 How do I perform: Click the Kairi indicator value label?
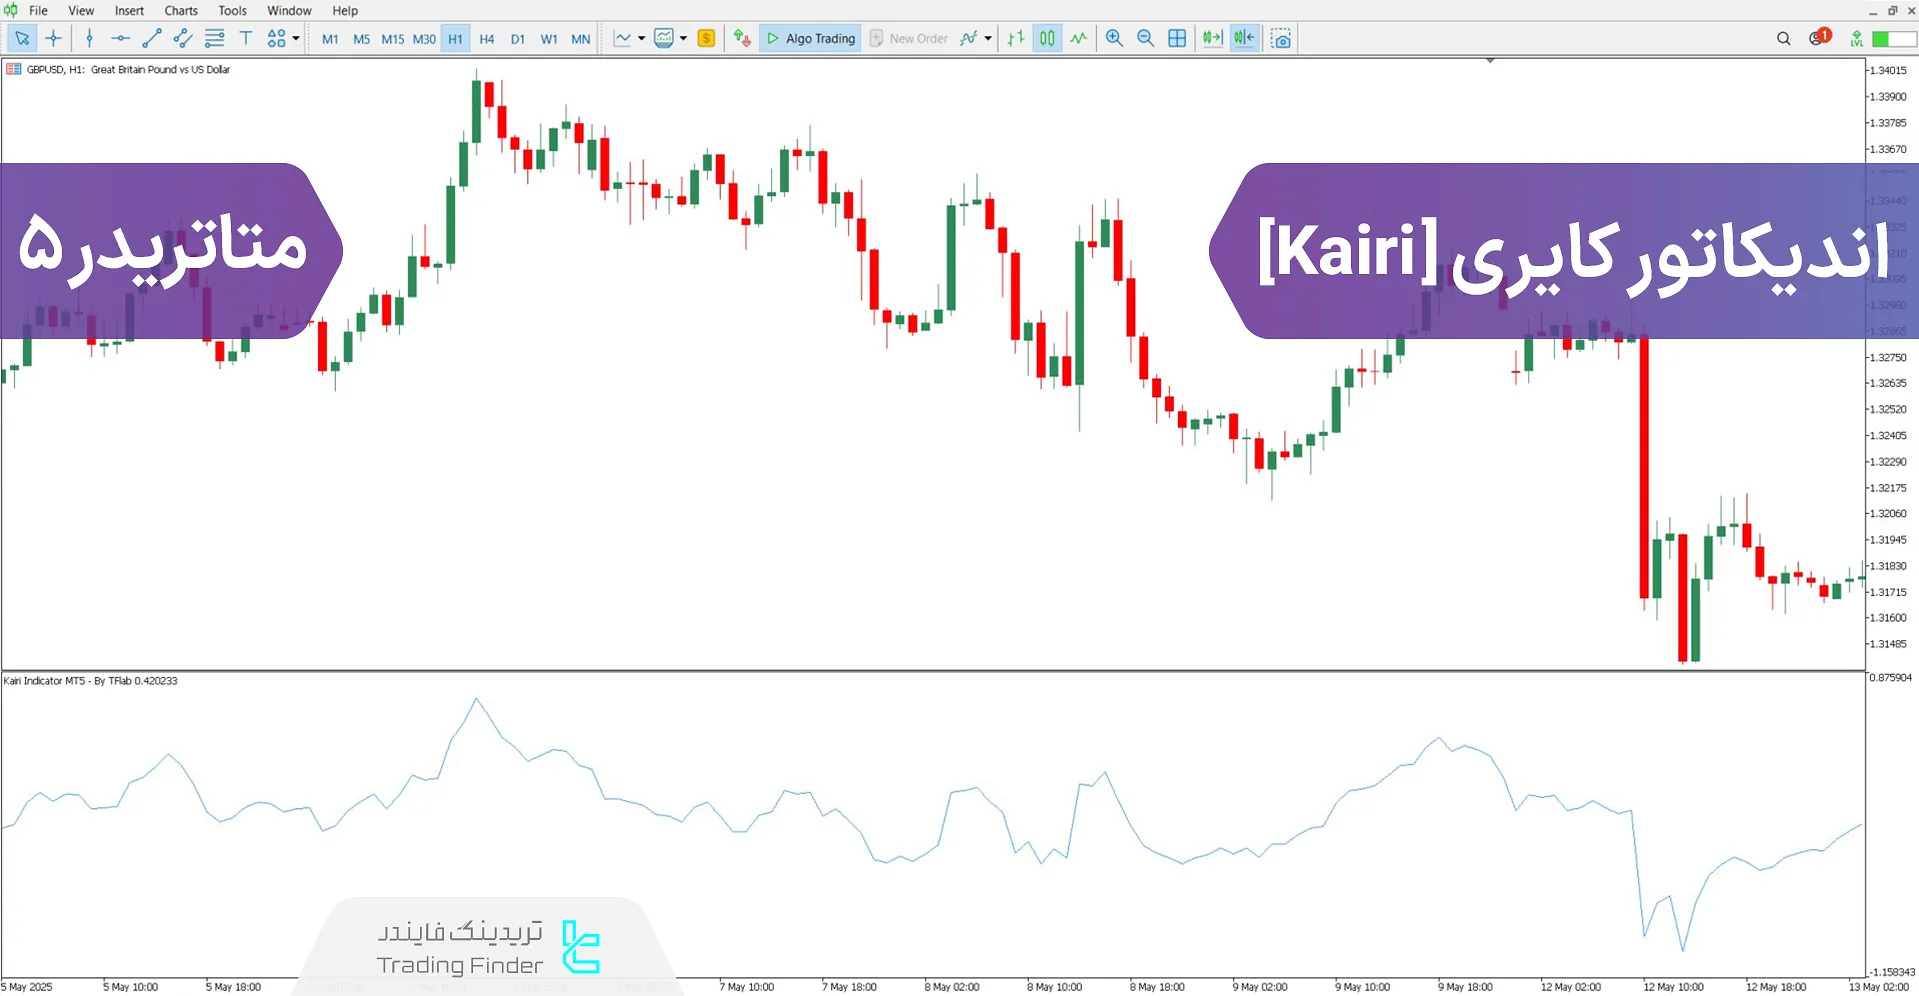[x=90, y=680]
